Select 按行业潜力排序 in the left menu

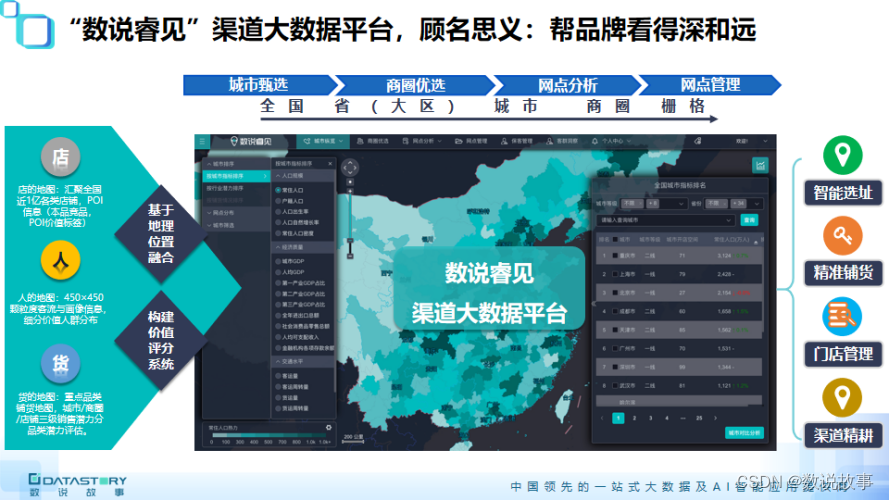(236, 188)
